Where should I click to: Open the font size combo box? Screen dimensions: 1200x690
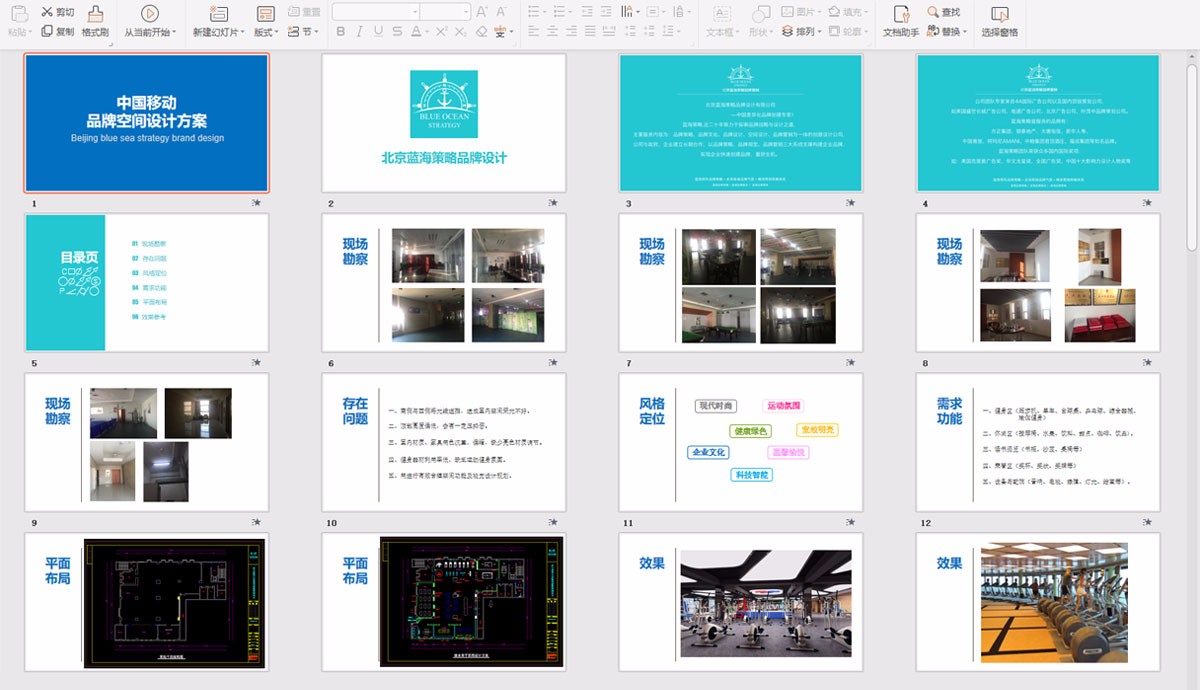click(446, 12)
